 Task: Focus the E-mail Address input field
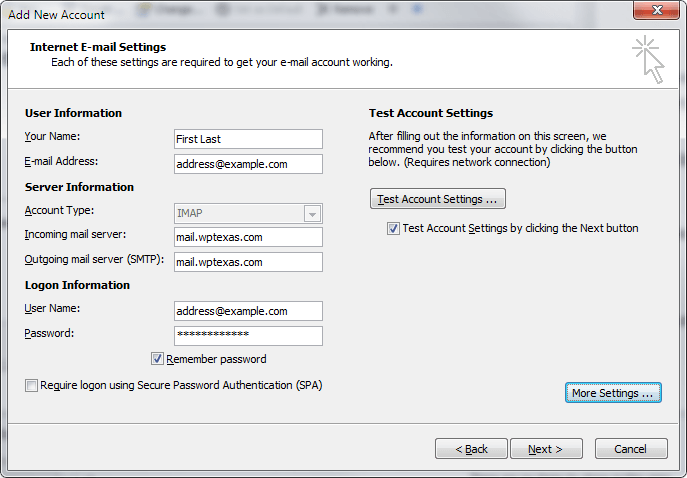tap(248, 164)
